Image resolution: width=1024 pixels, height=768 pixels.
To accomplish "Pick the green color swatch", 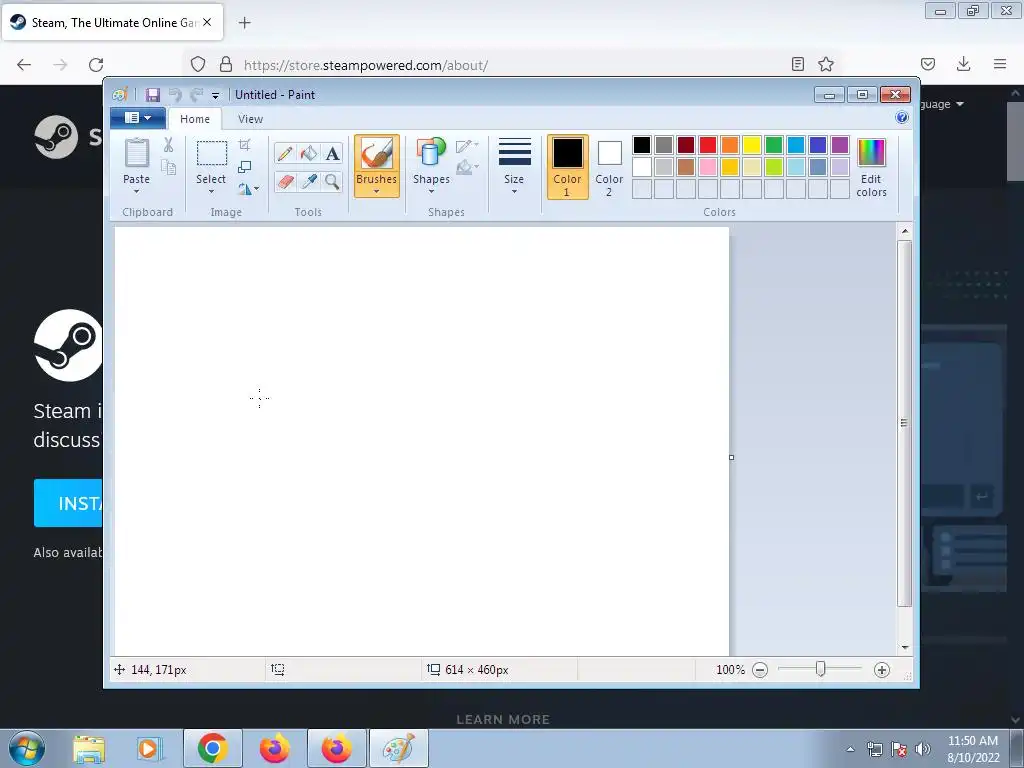I will coord(774,145).
